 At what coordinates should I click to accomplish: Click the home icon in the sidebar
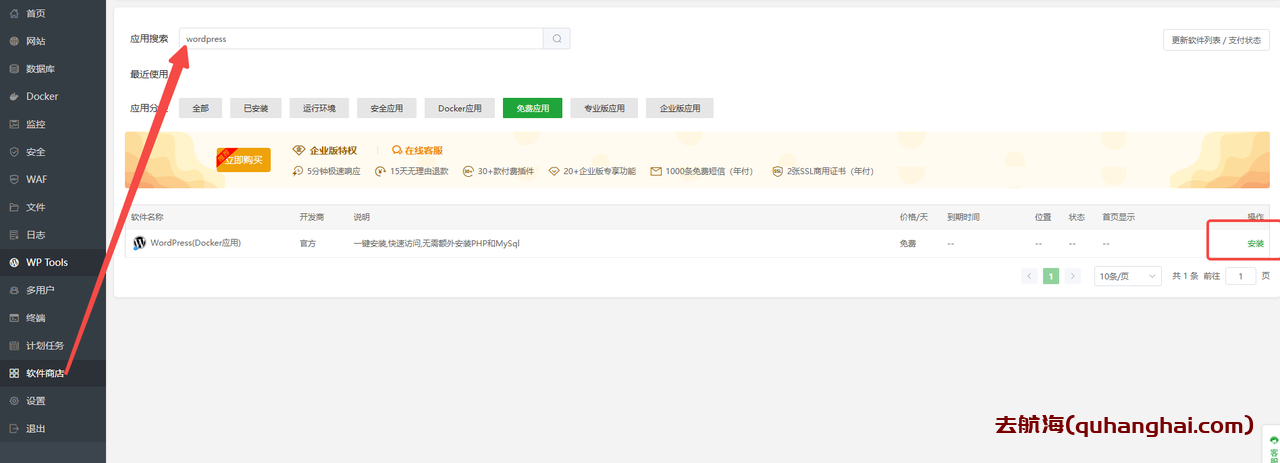point(14,13)
